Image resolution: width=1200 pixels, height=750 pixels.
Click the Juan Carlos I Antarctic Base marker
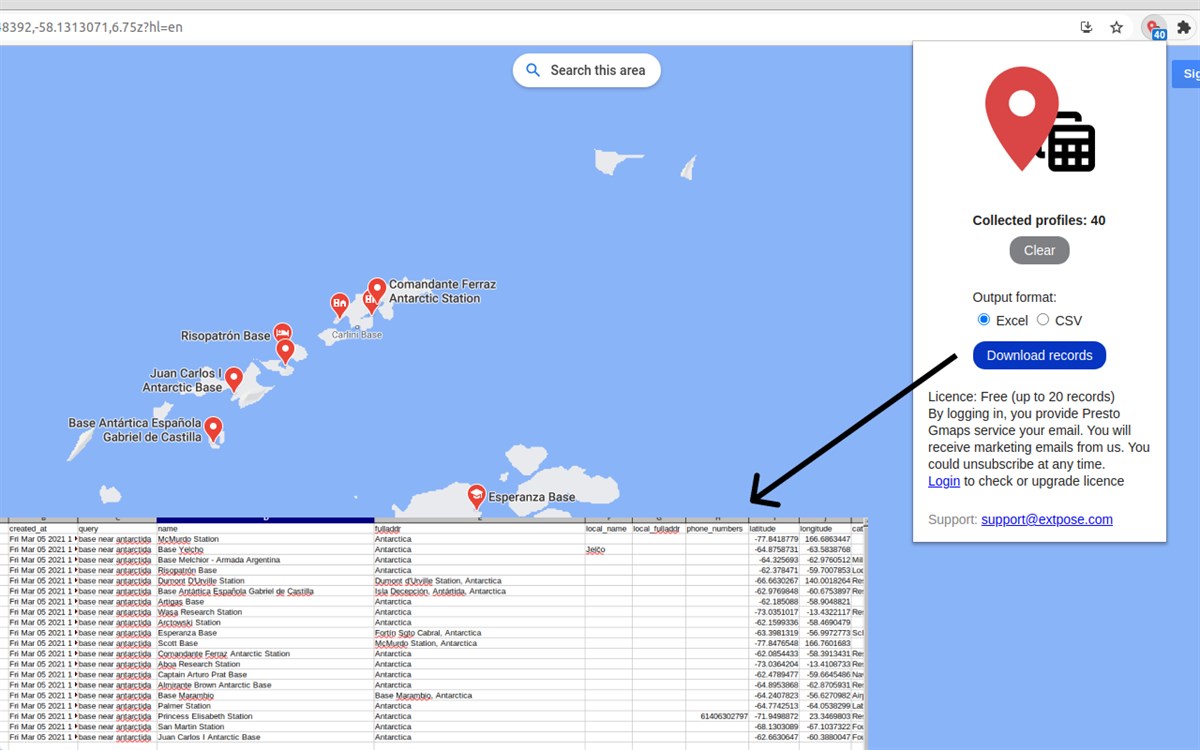pyautogui.click(x=233, y=379)
